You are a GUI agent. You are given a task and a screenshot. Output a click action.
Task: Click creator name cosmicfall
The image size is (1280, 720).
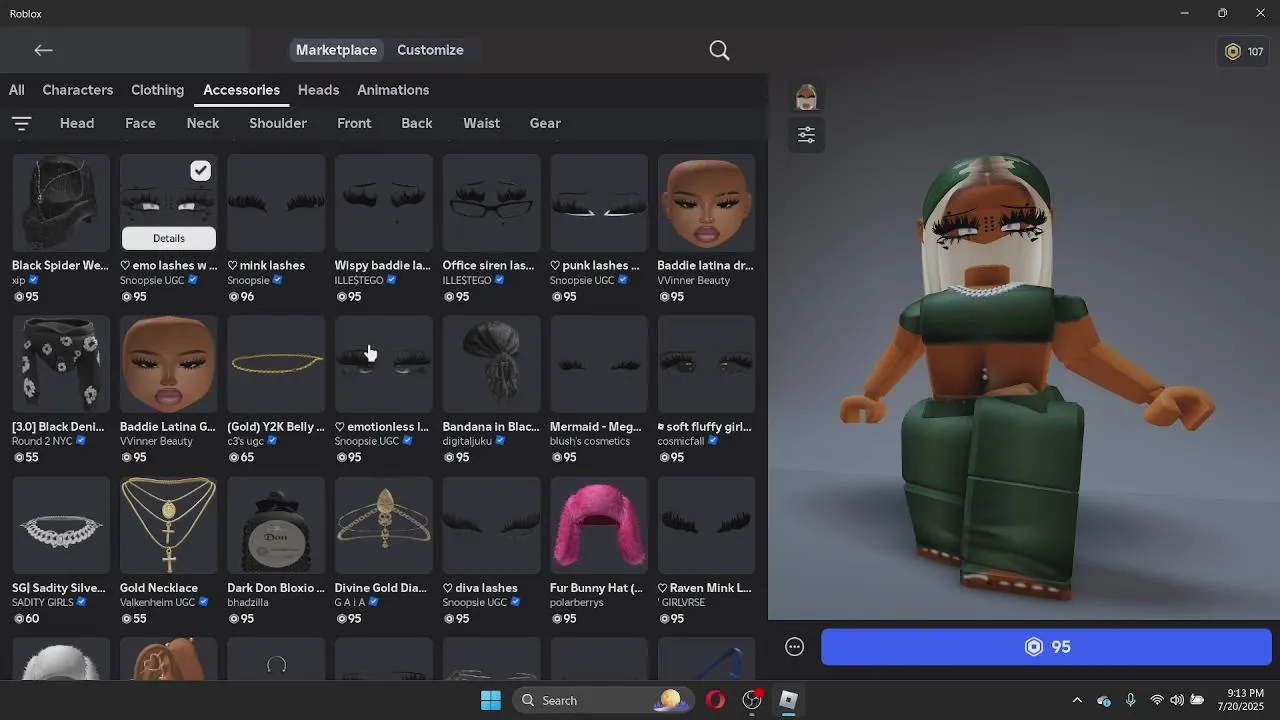681,441
